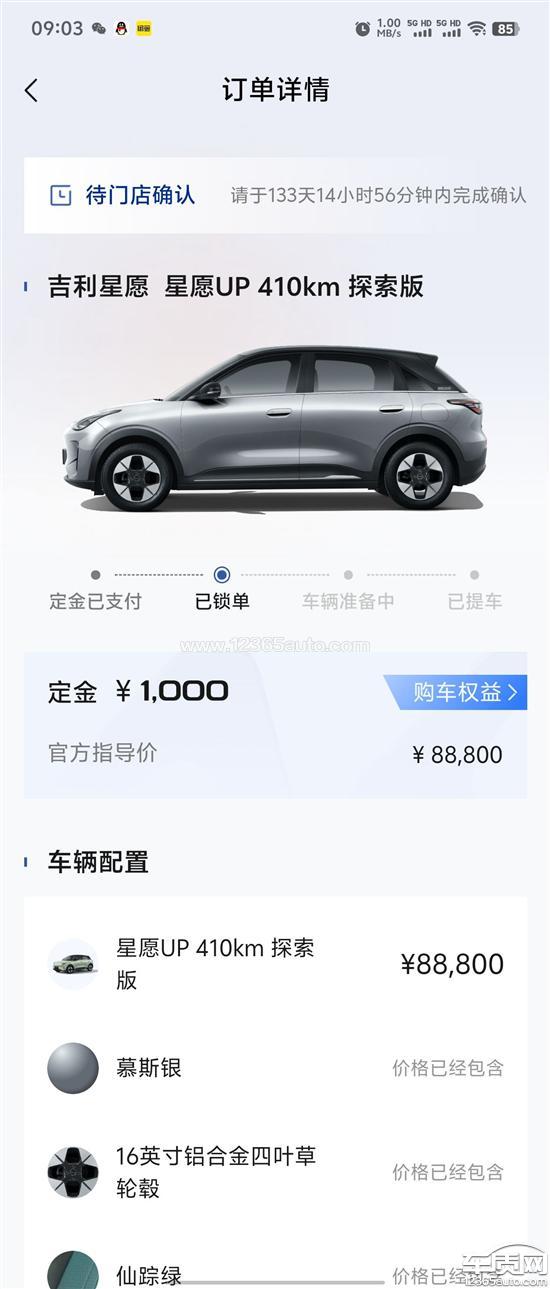Tap the small 星愿UP car thumbnail

coord(73,964)
